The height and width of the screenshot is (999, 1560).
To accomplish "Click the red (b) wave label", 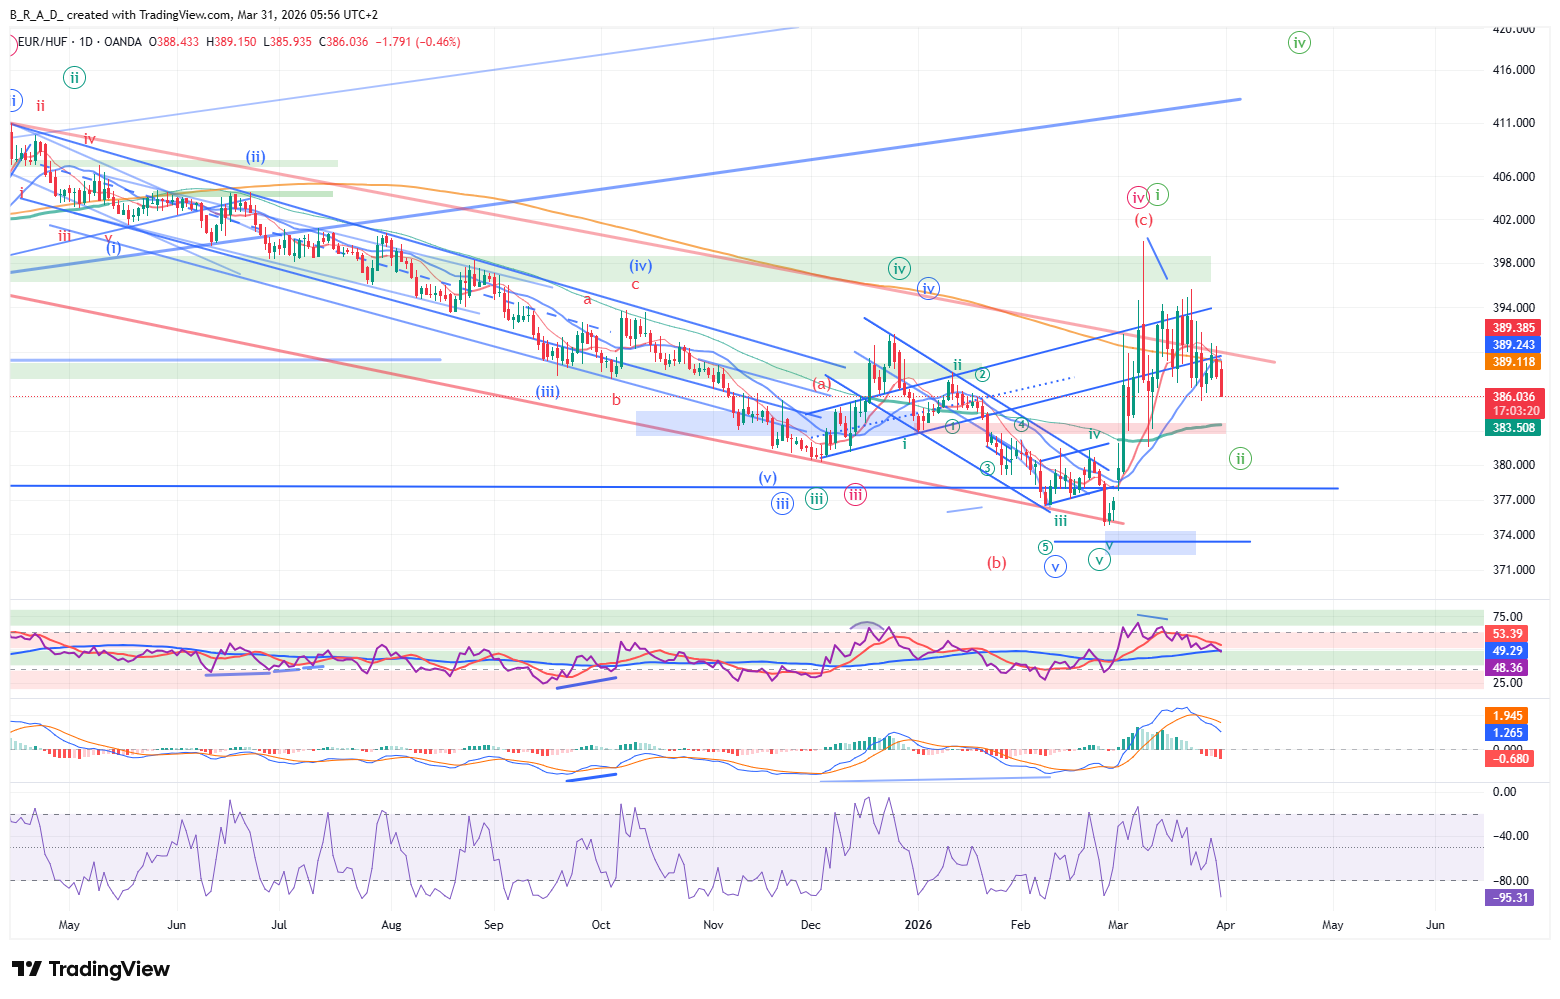I will point(996,562).
